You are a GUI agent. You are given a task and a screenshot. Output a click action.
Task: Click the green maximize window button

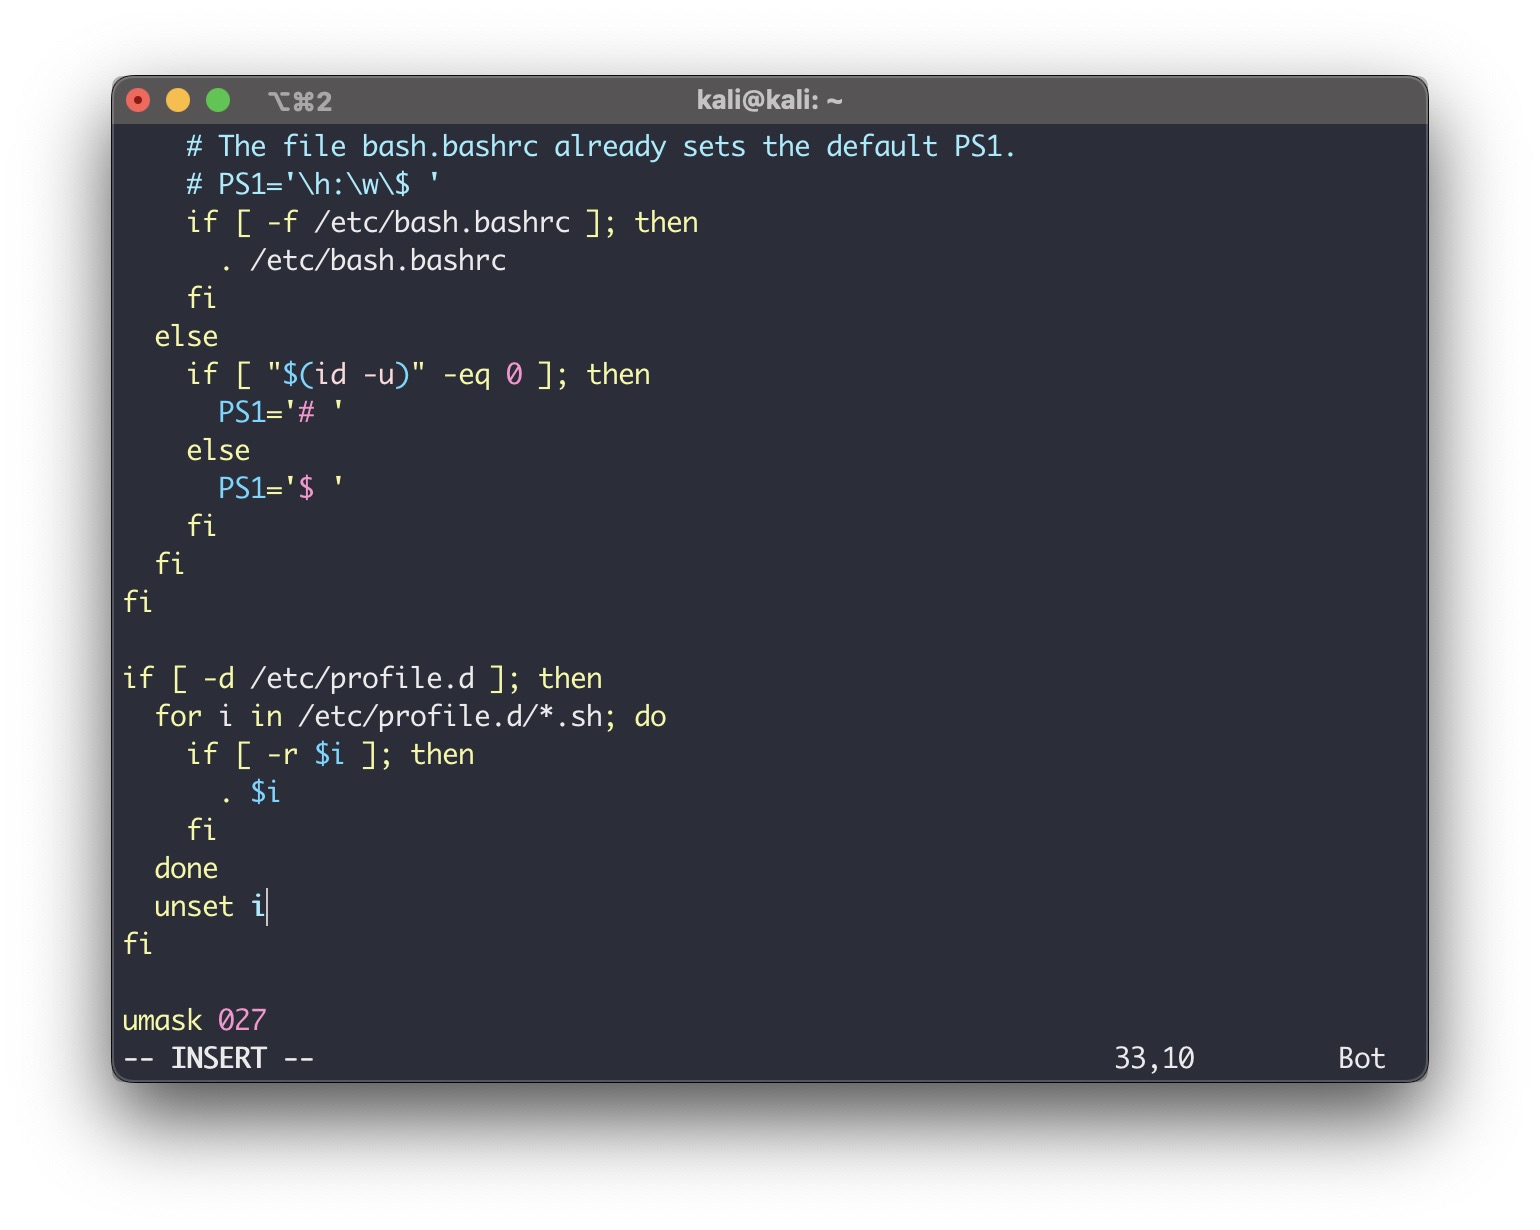(x=218, y=100)
